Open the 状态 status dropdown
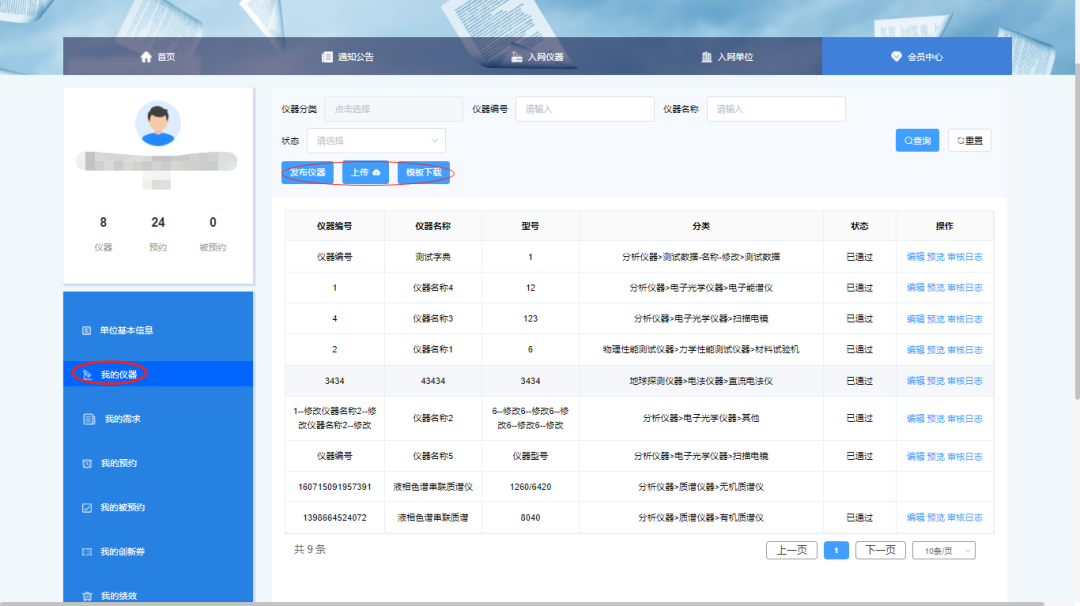The height and width of the screenshot is (606, 1080). click(376, 141)
